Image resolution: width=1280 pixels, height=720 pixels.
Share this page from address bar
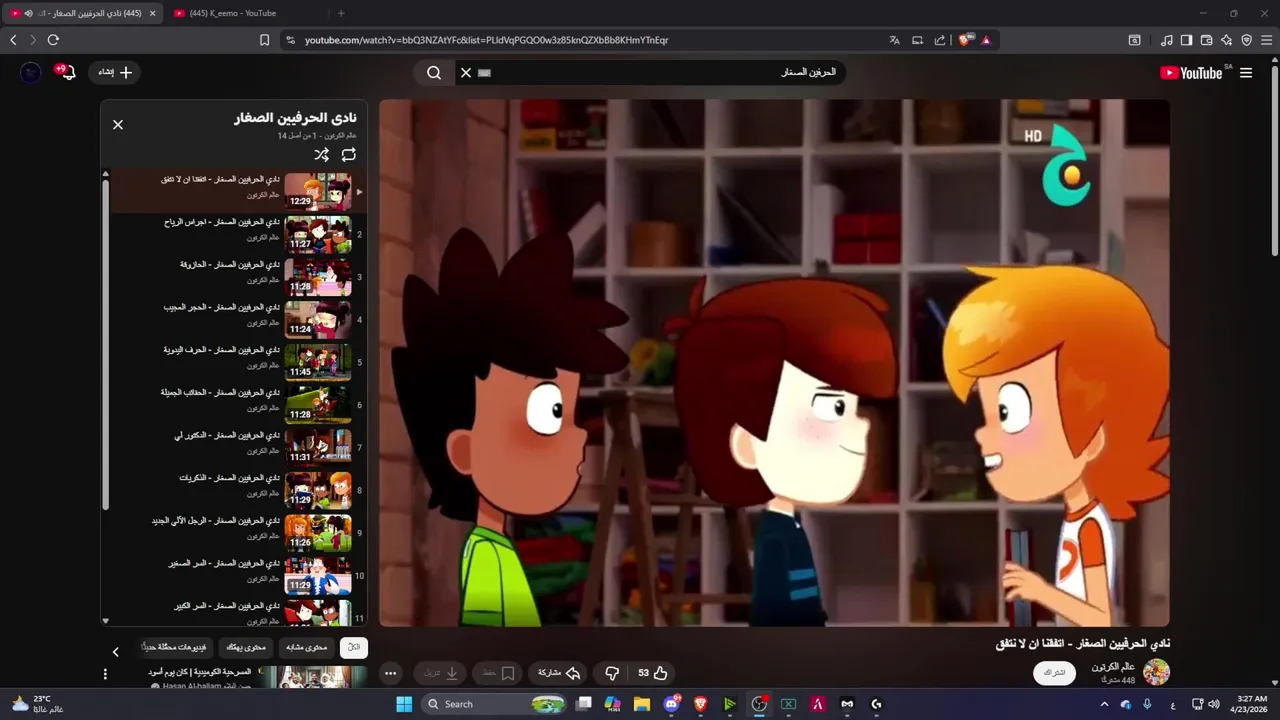coord(940,40)
